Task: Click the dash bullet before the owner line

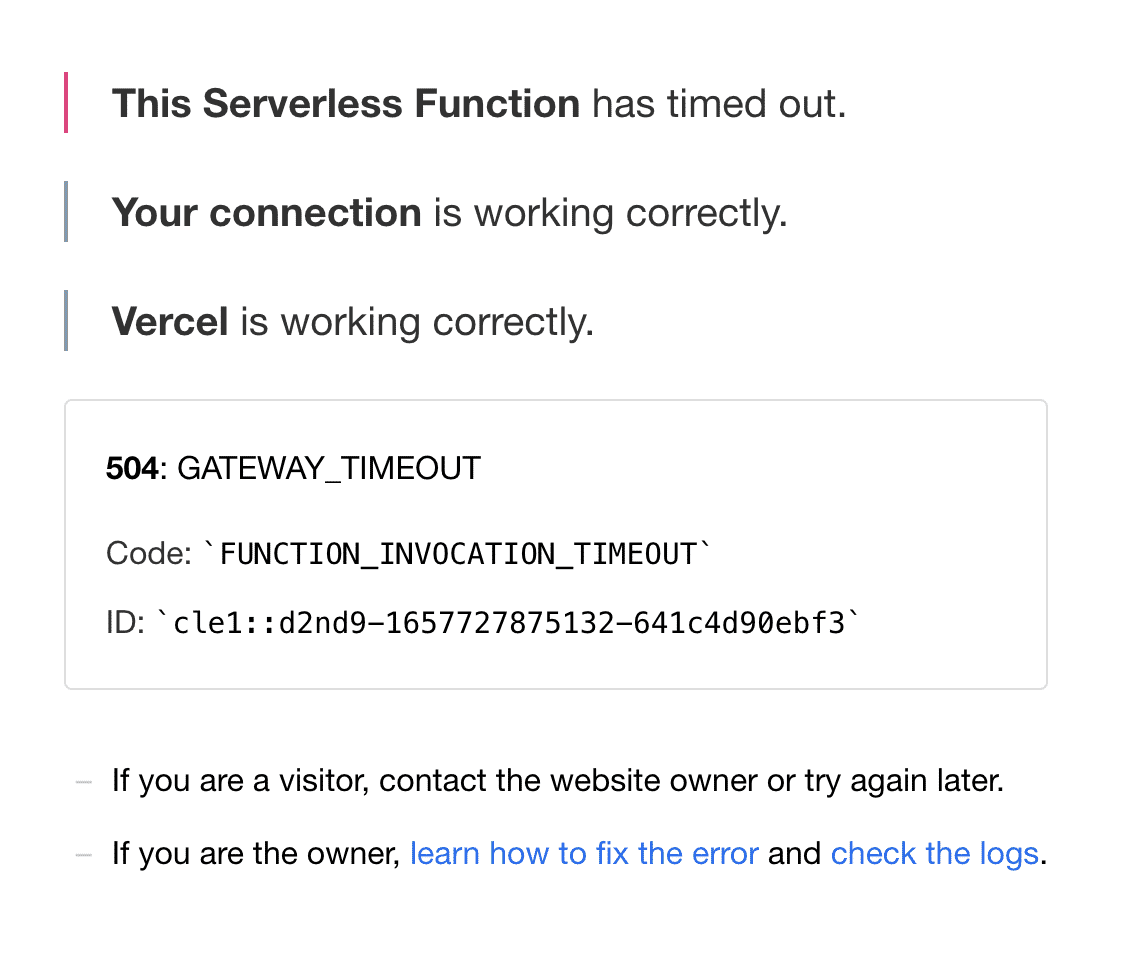Action: click(x=84, y=854)
